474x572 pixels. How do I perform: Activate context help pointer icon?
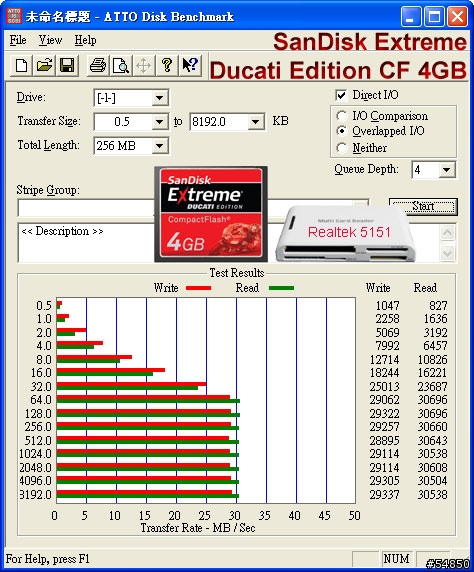(190, 66)
